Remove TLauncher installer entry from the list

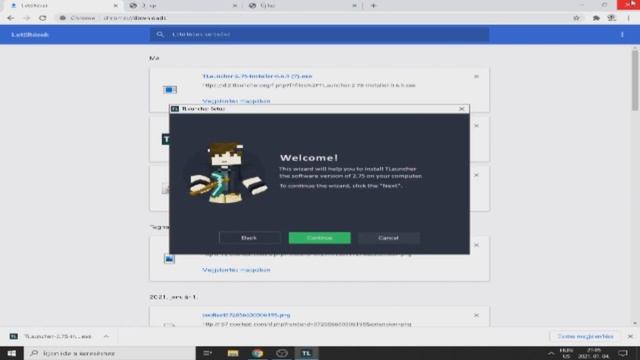tap(476, 76)
